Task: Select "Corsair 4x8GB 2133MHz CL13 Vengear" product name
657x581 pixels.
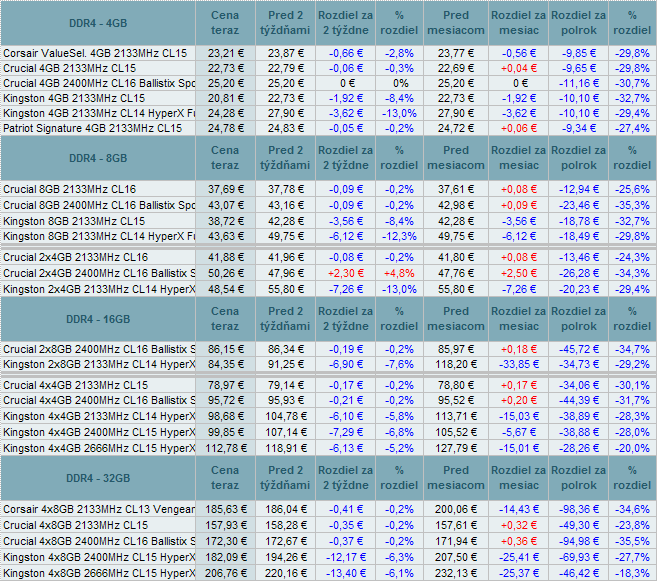Action: [x=99, y=509]
